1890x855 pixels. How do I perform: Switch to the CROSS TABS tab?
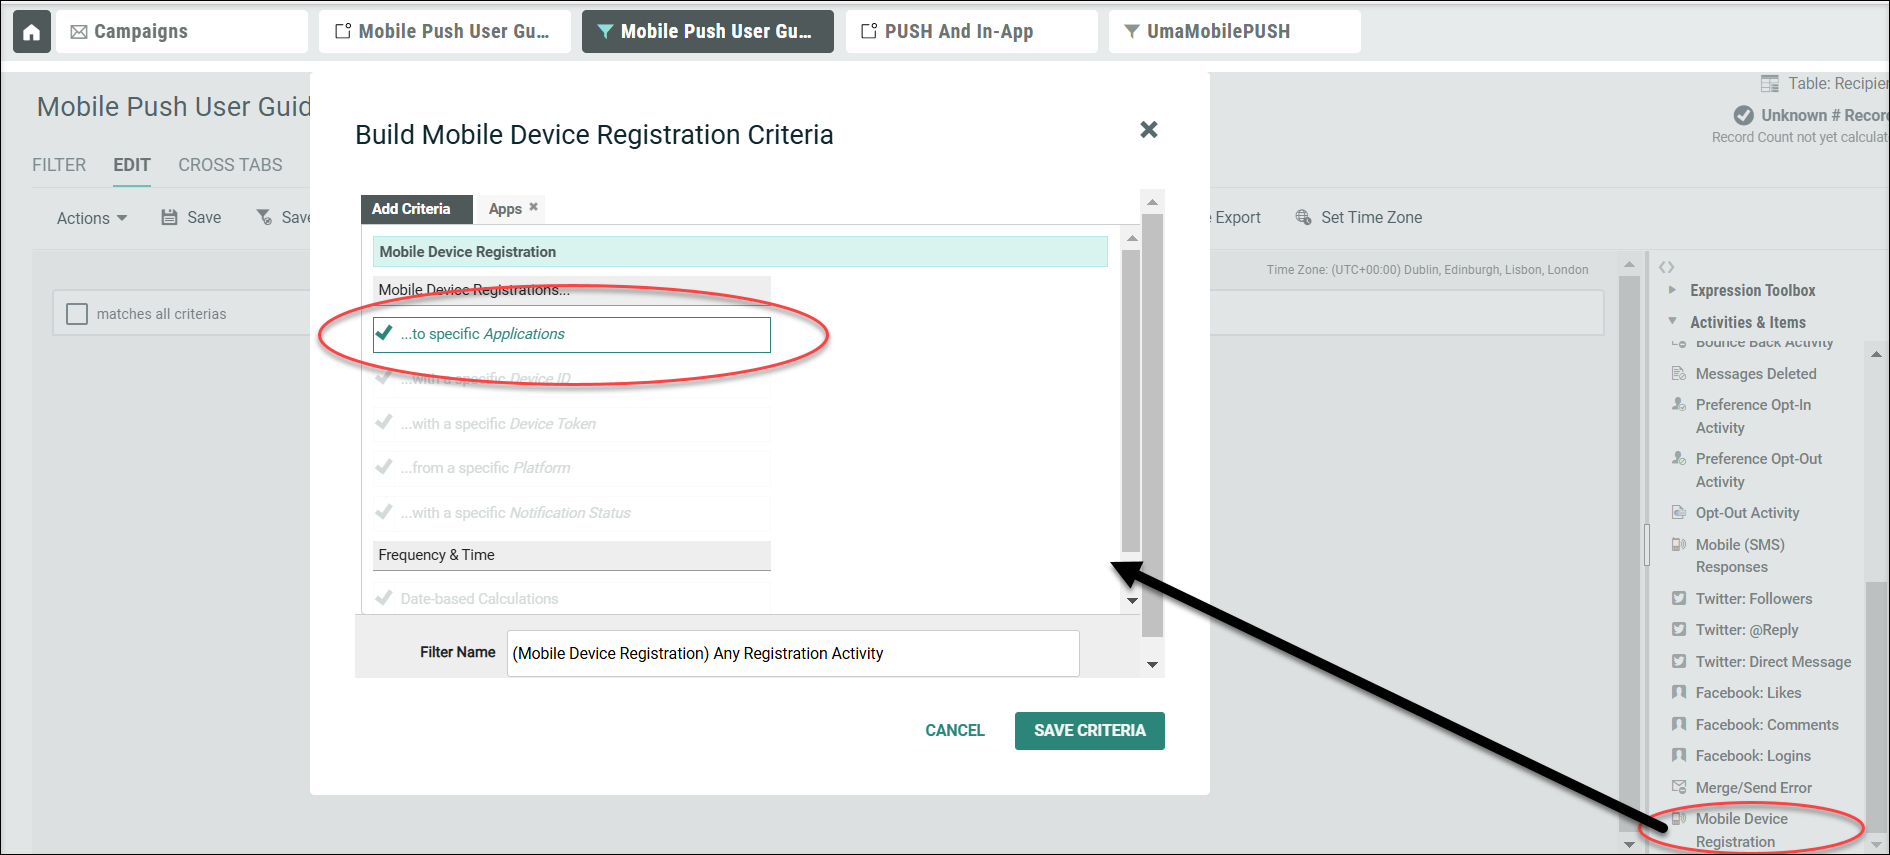230,165
